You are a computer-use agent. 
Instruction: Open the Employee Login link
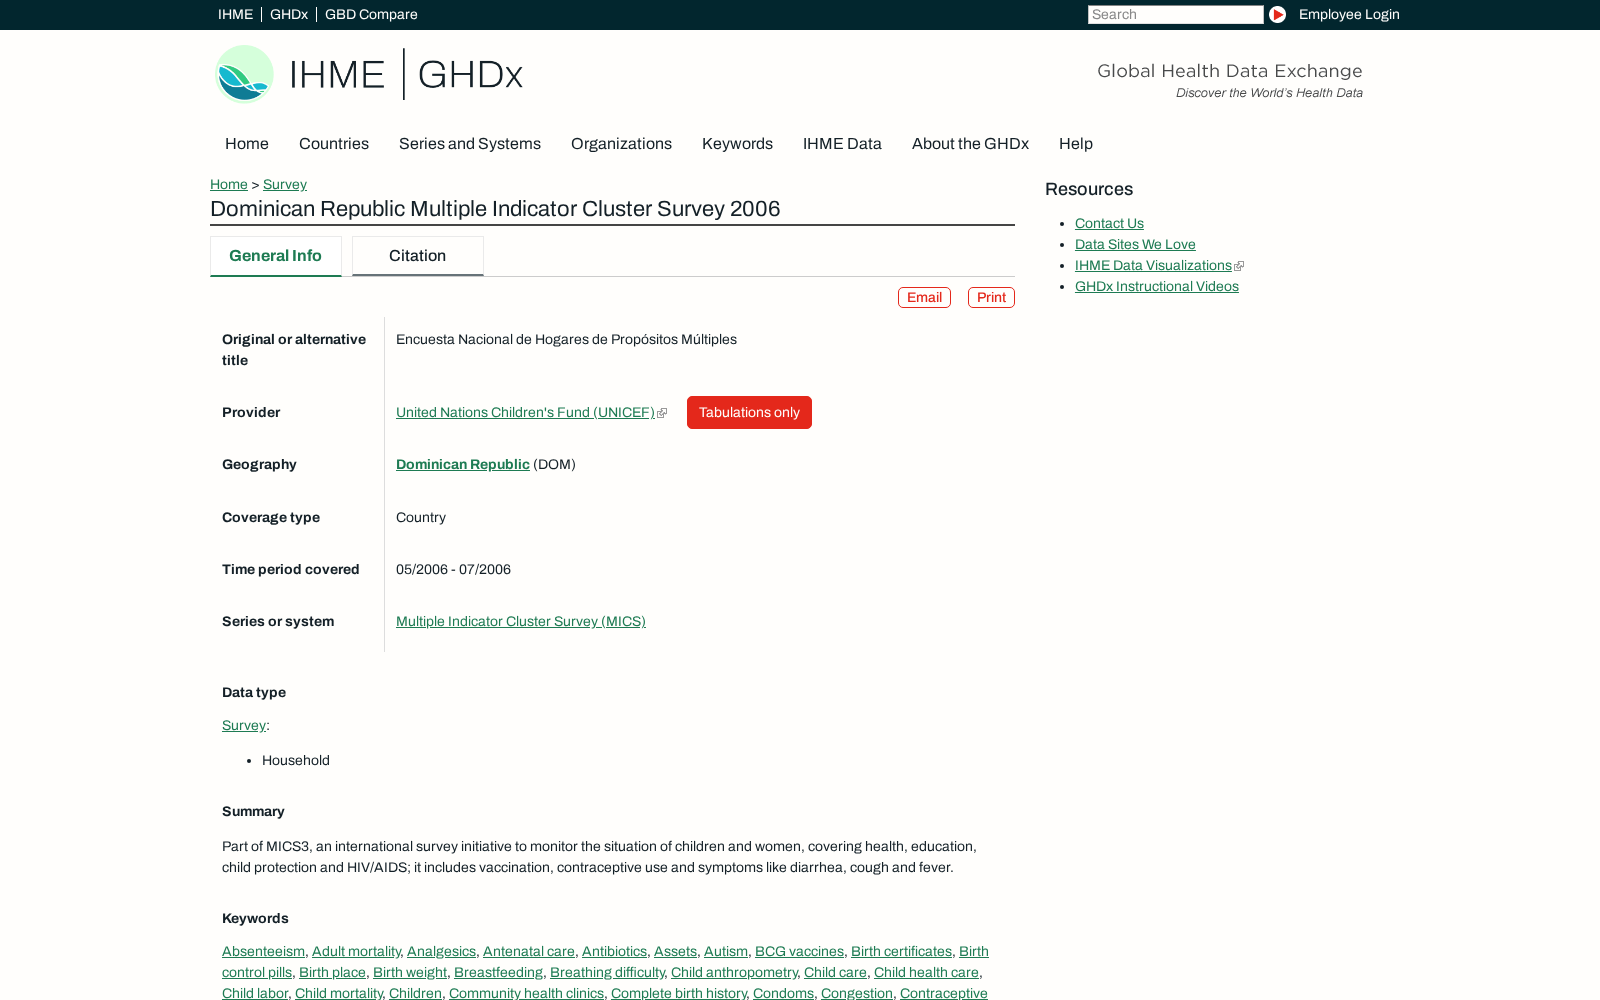1349,14
